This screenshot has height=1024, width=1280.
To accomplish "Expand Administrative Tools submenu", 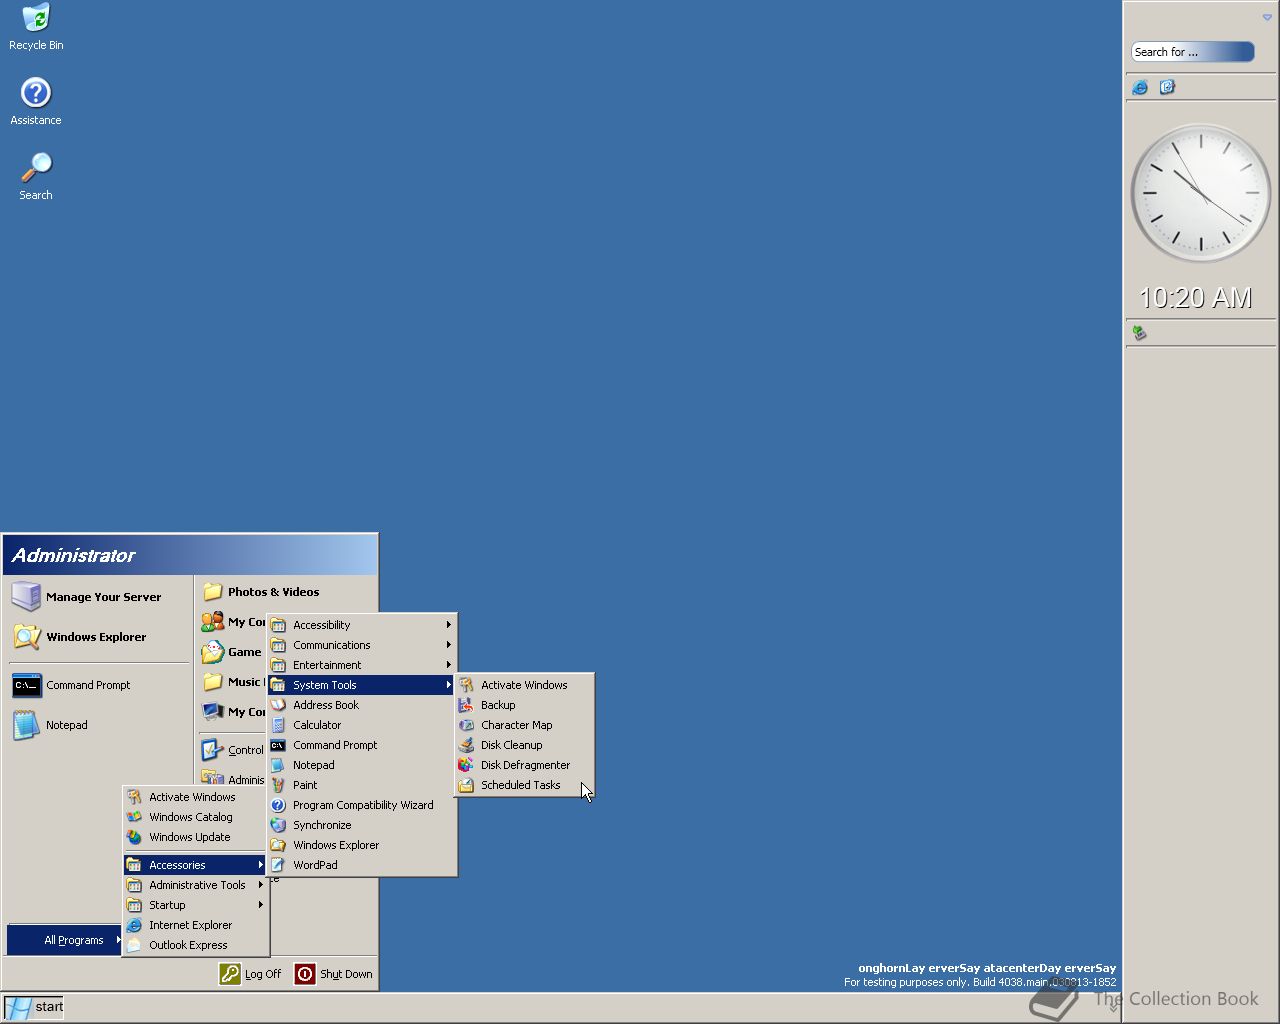I will pyautogui.click(x=196, y=885).
